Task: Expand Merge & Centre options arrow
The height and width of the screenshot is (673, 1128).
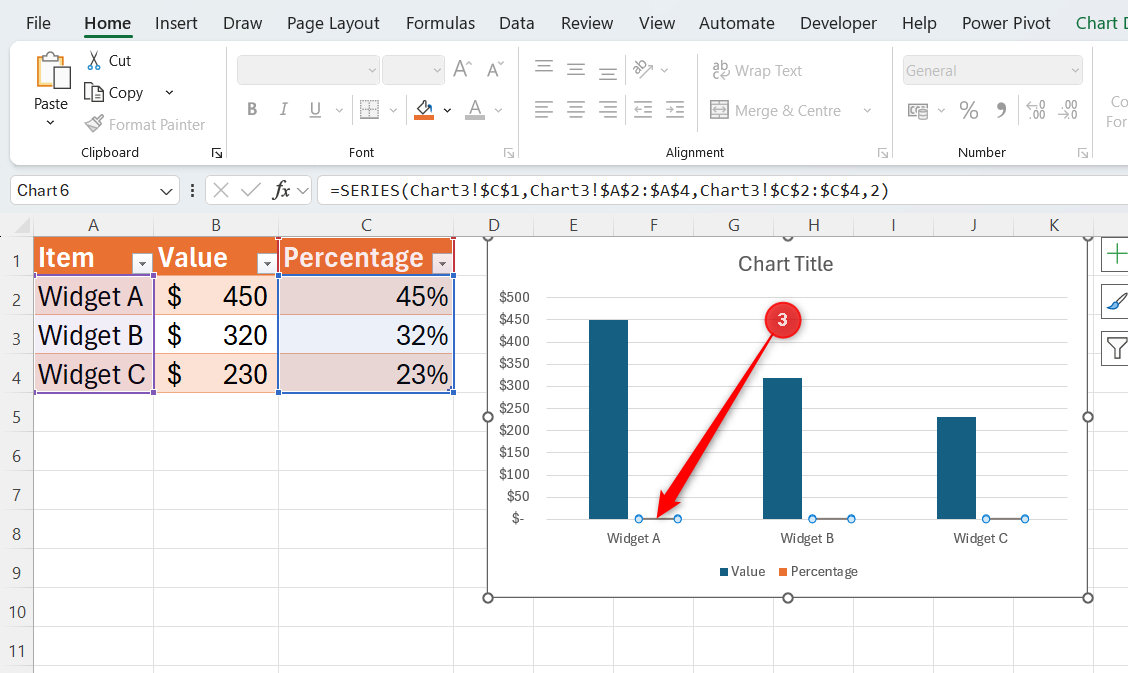Action: [867, 111]
